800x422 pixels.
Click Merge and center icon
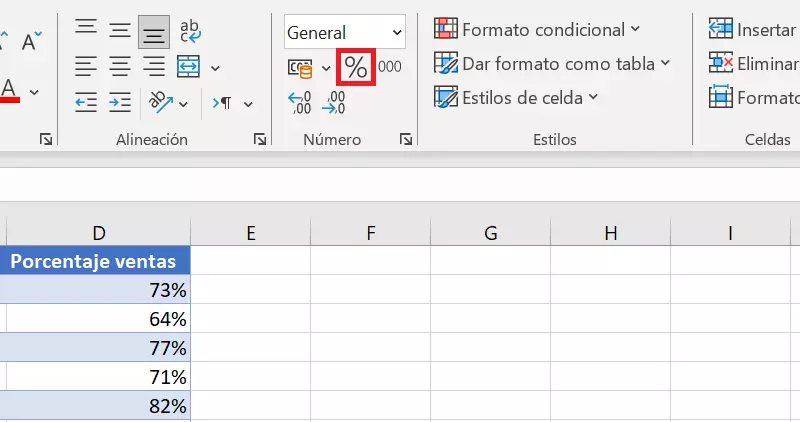(x=188, y=67)
